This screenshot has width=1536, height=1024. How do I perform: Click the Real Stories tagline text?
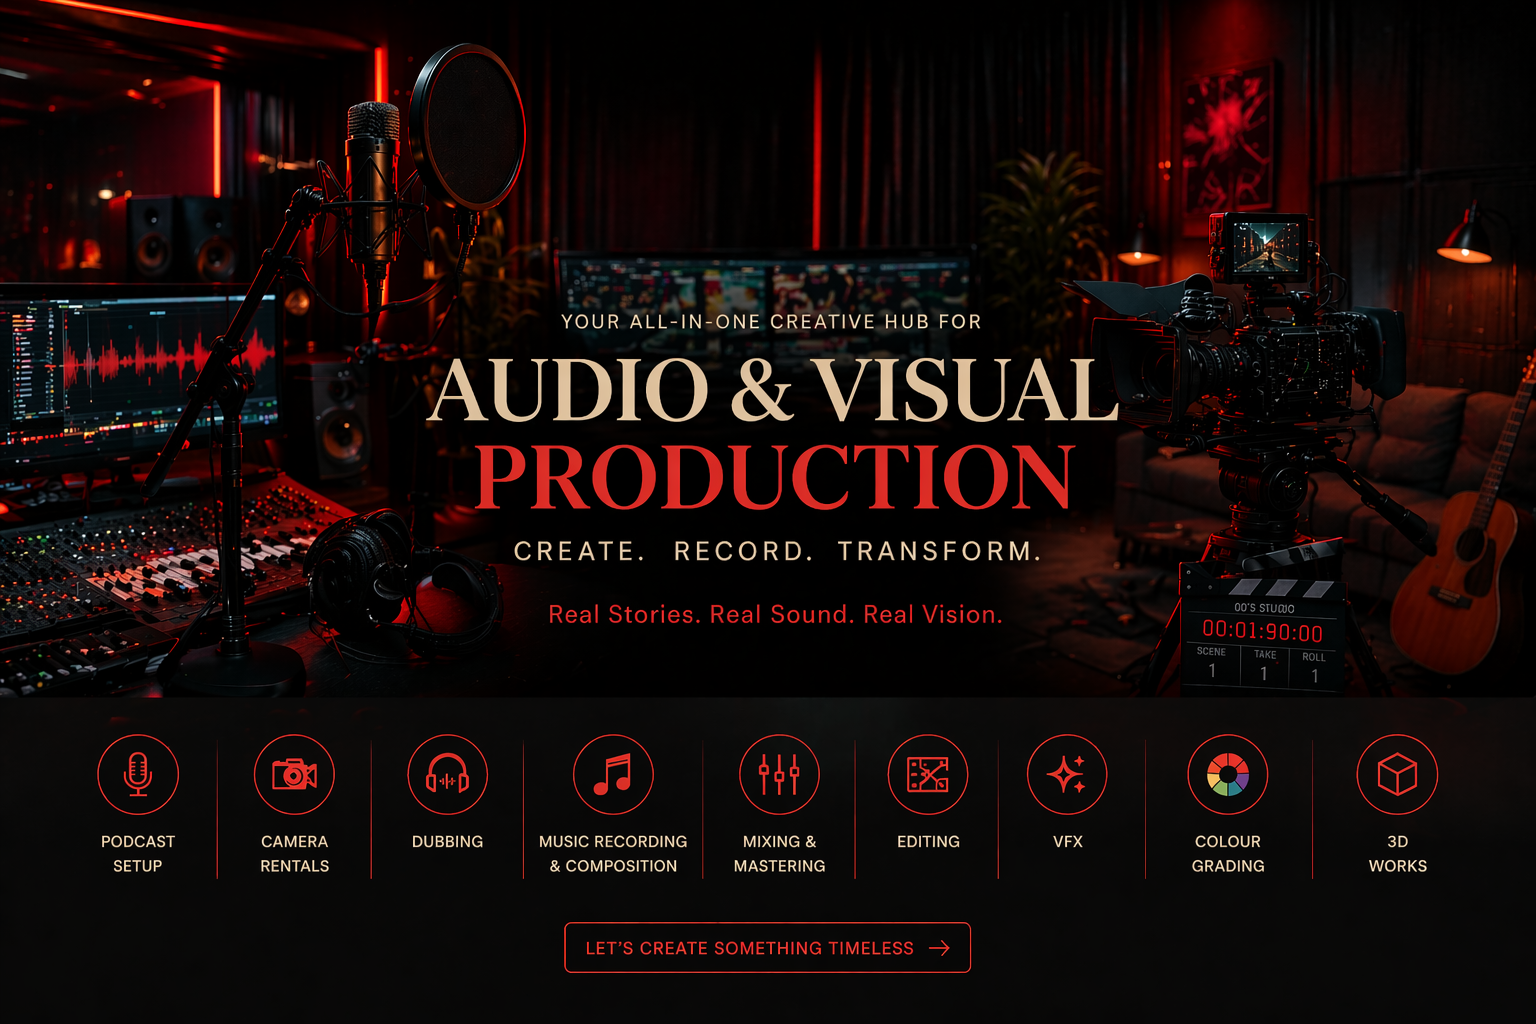(775, 615)
